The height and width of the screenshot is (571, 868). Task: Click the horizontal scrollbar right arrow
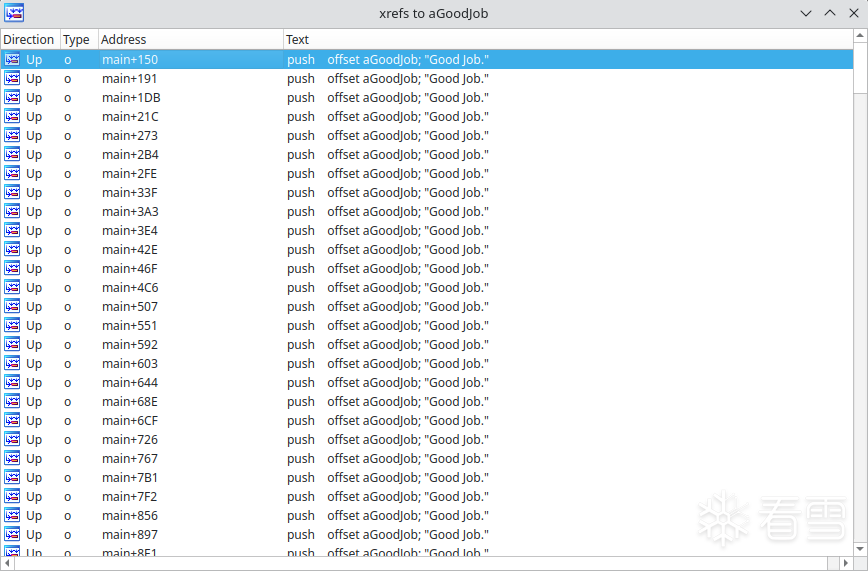pyautogui.click(x=846, y=563)
